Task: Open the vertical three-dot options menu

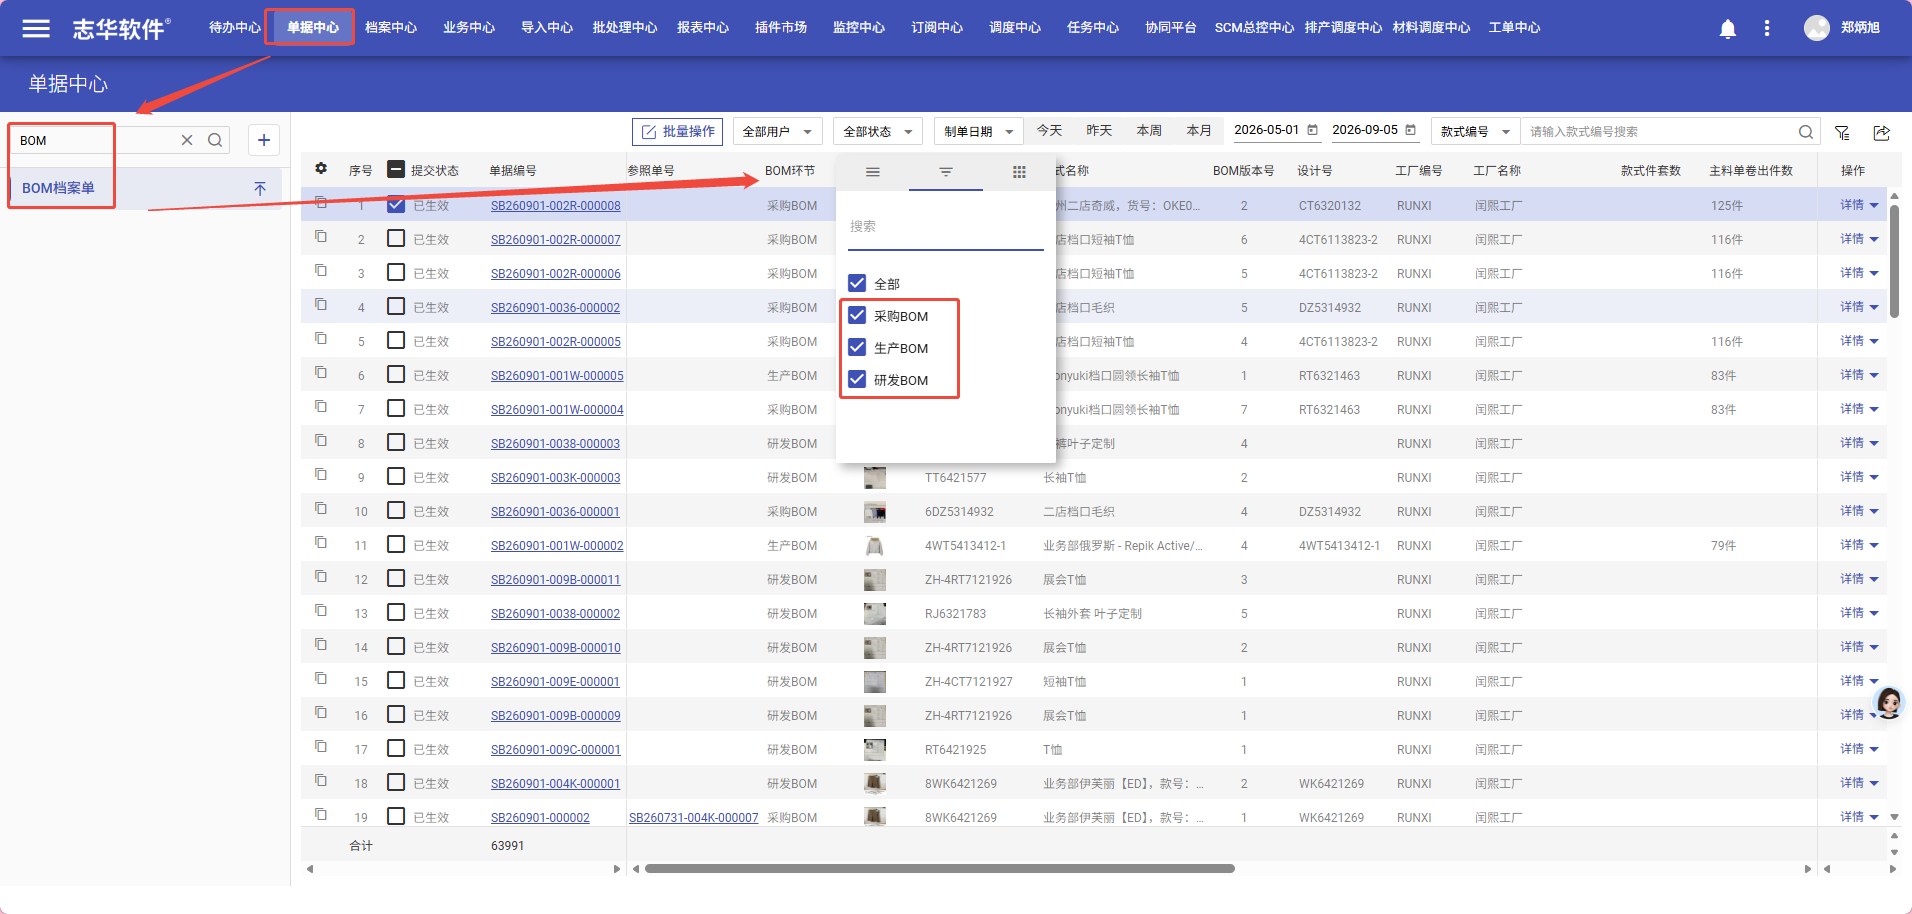Action: coord(1767,28)
